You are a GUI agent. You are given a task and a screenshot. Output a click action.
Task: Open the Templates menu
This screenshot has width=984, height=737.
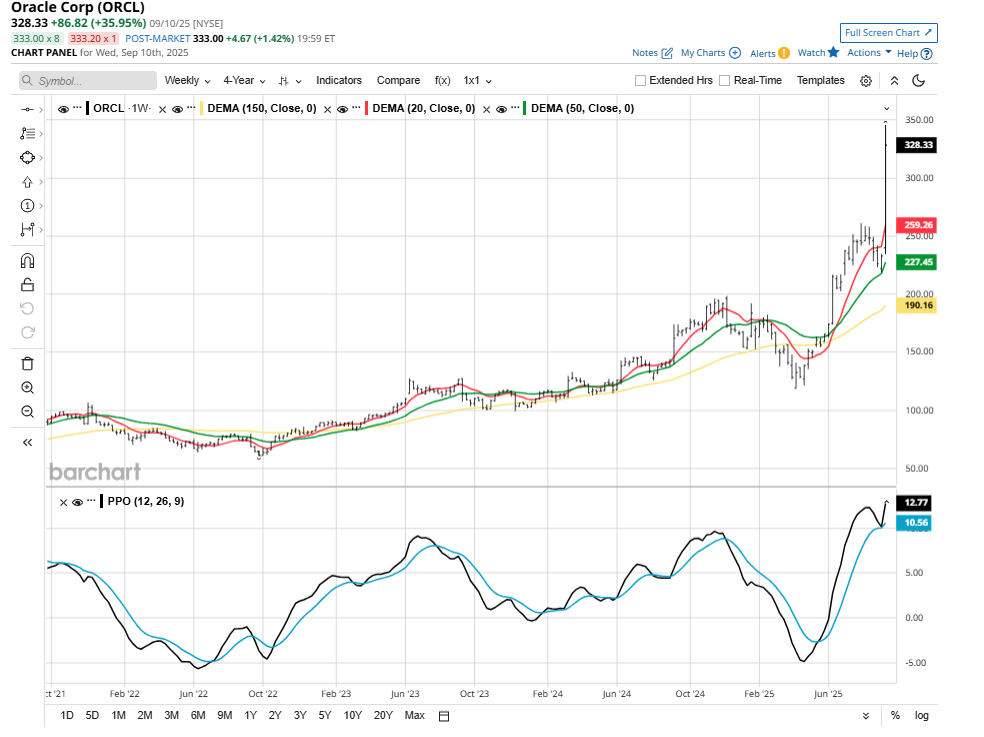(821, 80)
